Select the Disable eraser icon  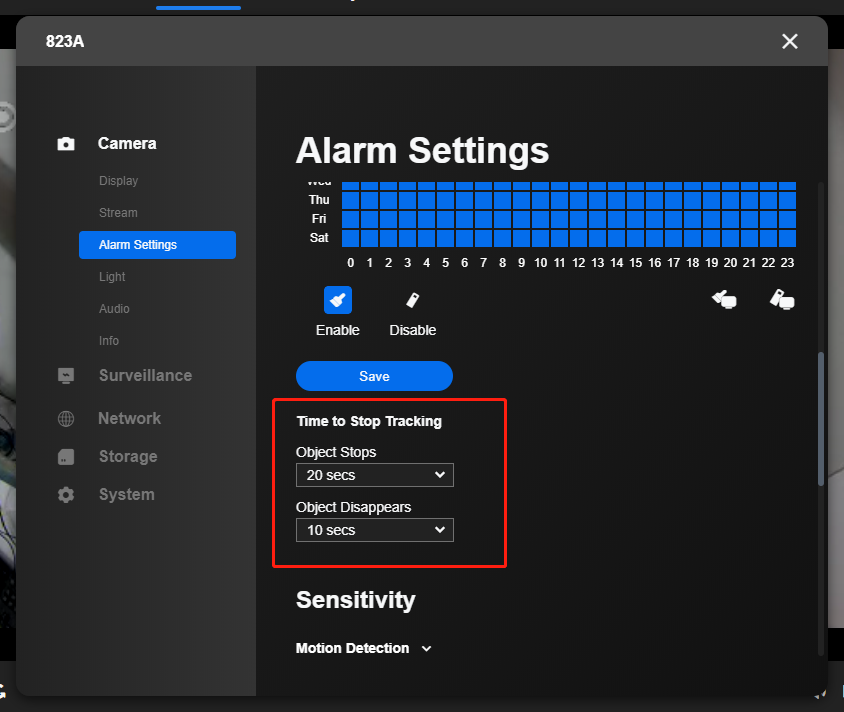pos(412,300)
